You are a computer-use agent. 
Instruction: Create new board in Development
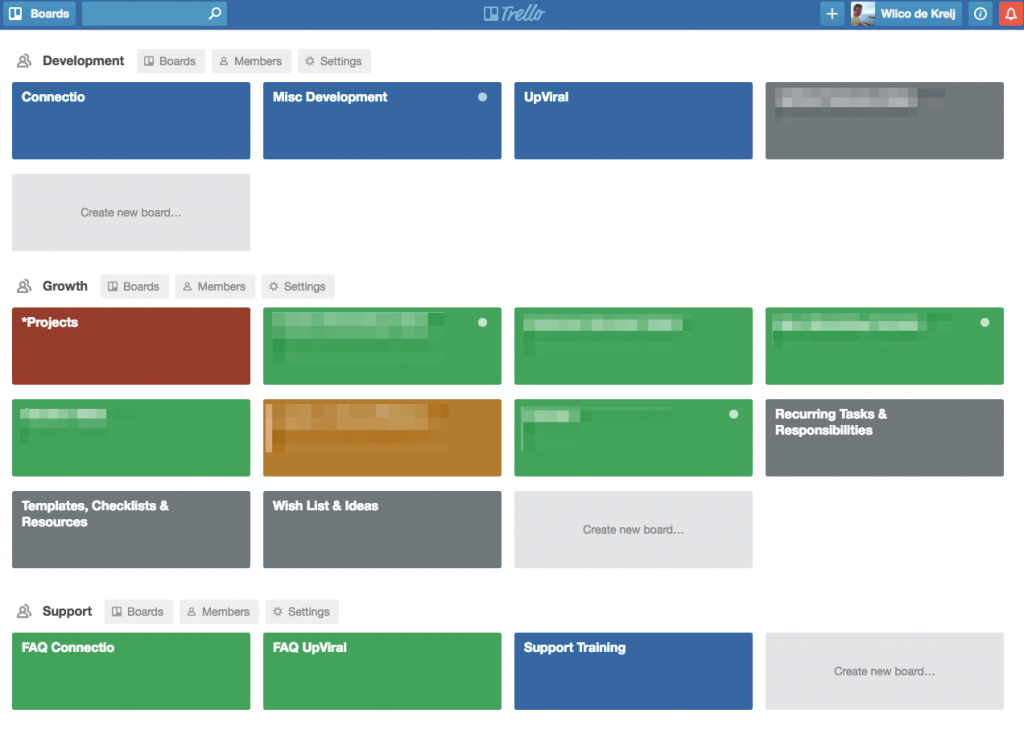pos(131,212)
